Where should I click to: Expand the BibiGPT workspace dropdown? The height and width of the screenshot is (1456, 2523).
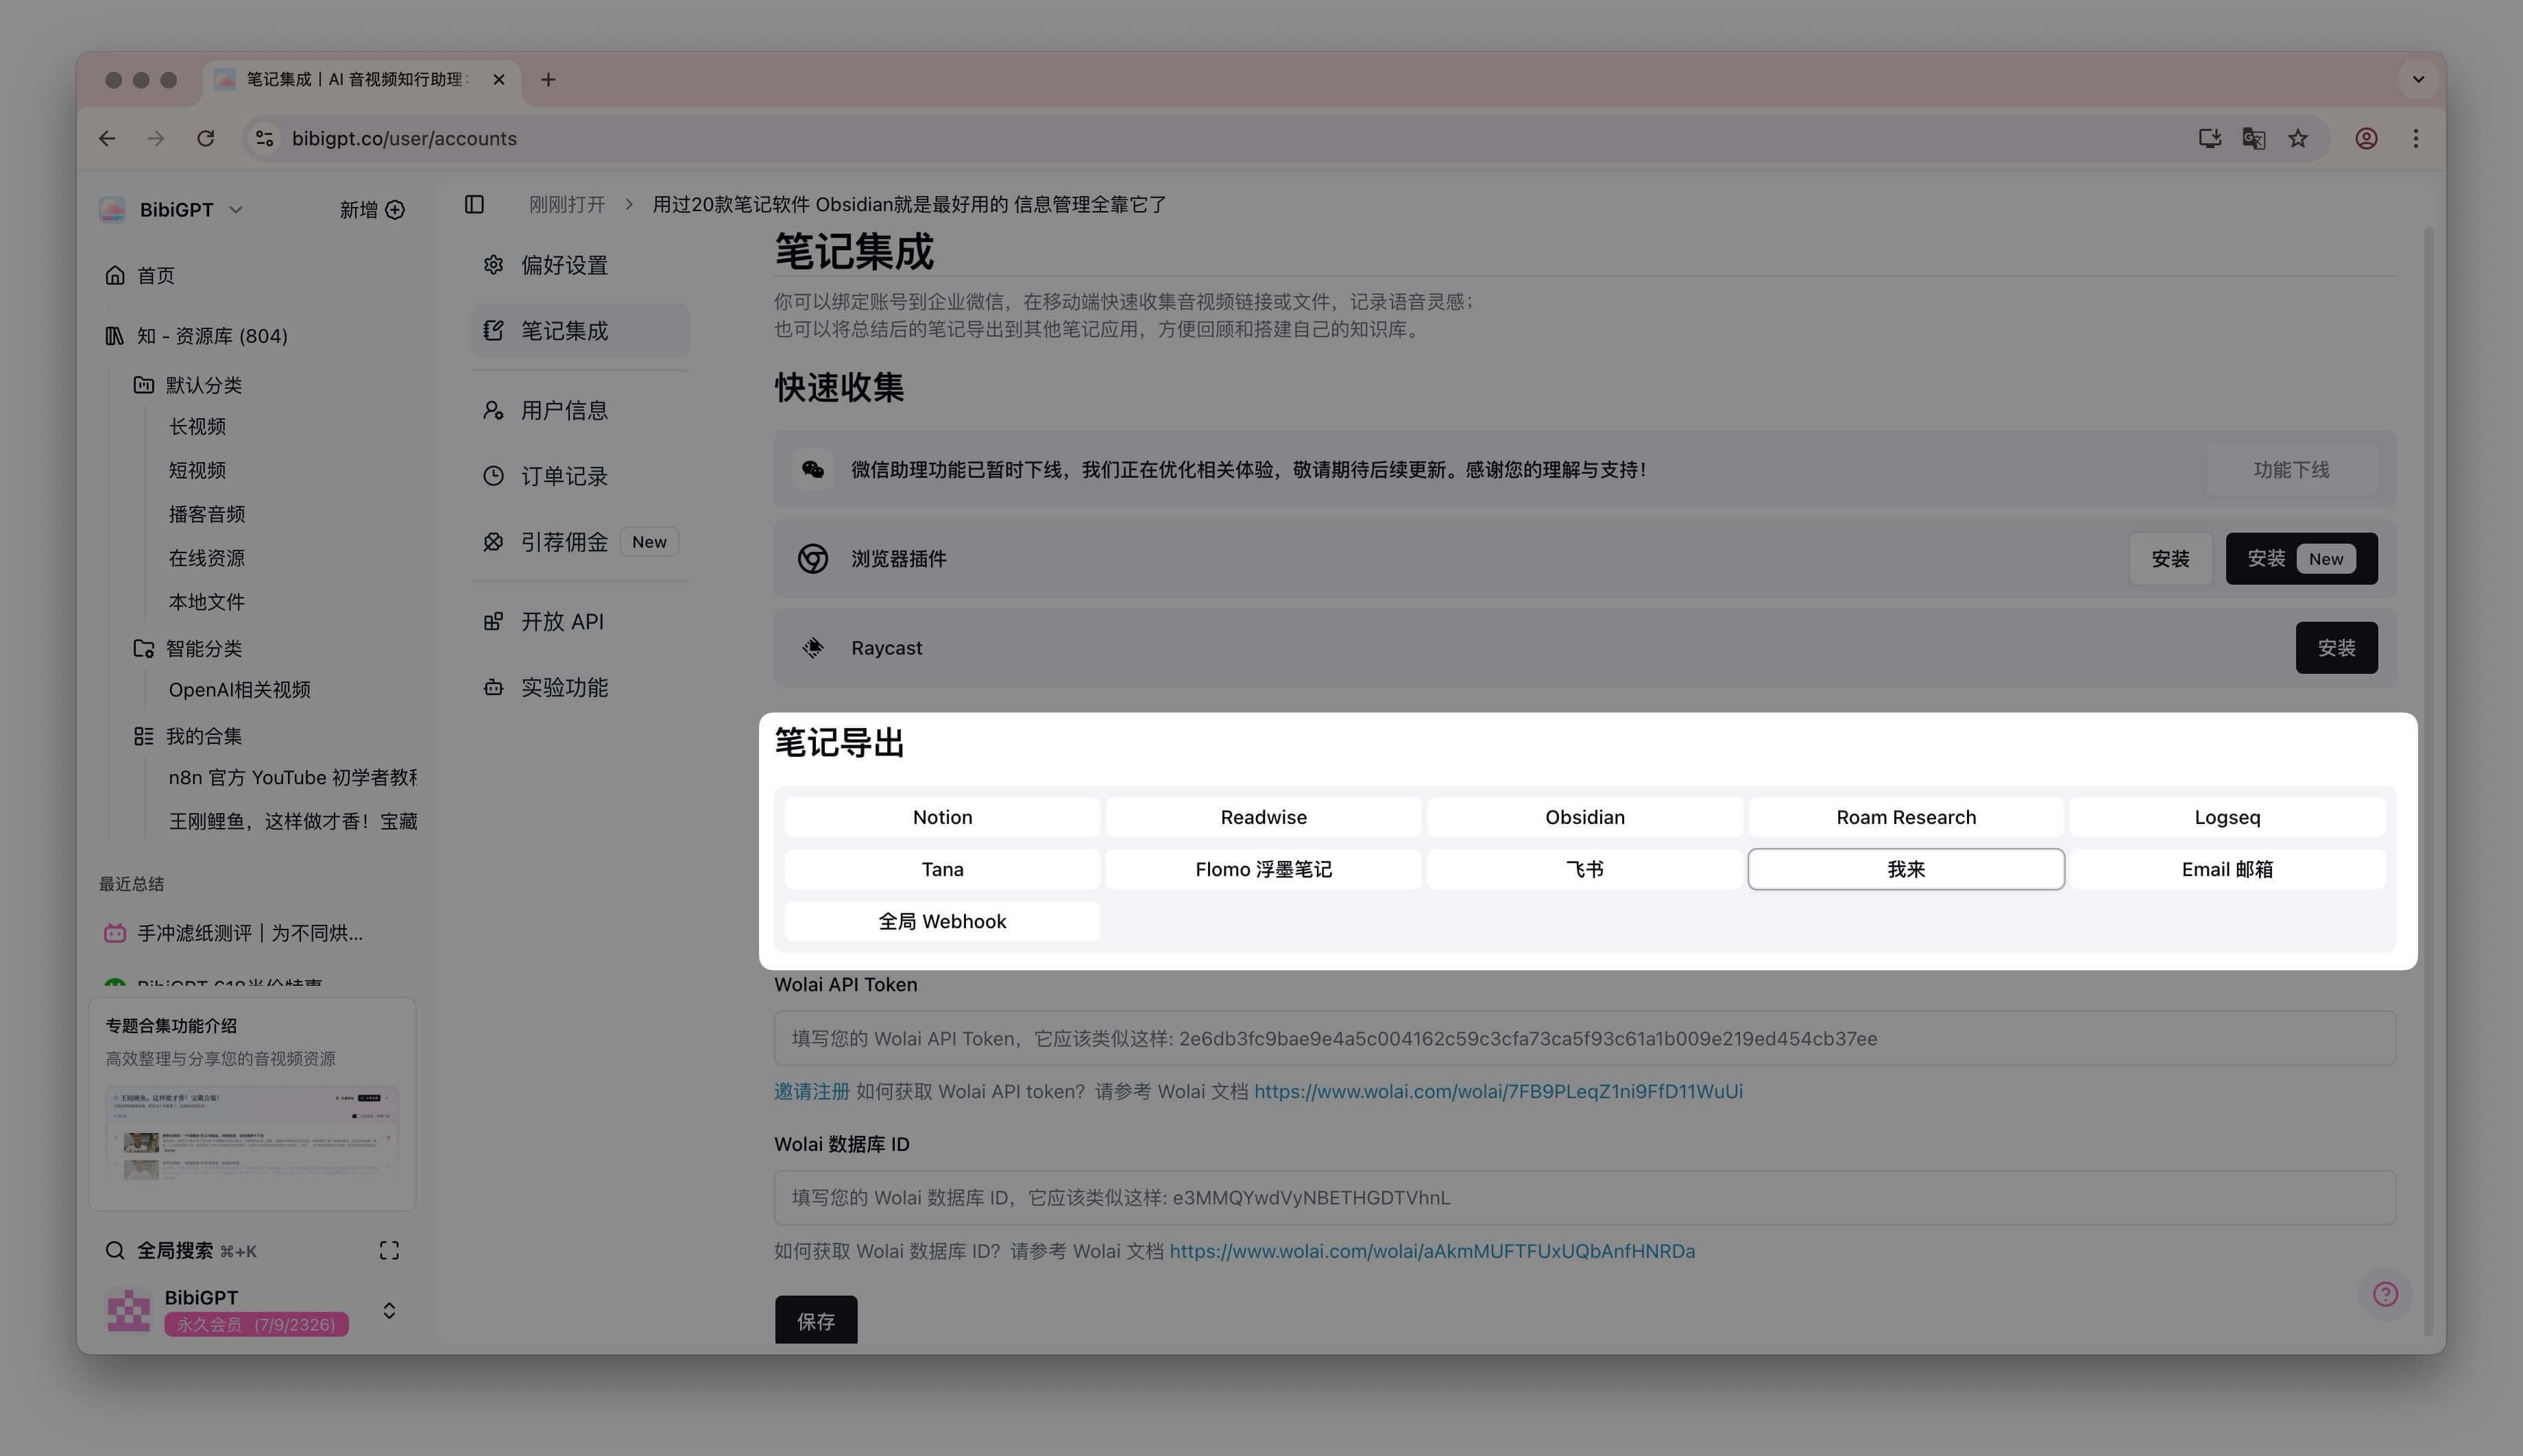coord(236,210)
